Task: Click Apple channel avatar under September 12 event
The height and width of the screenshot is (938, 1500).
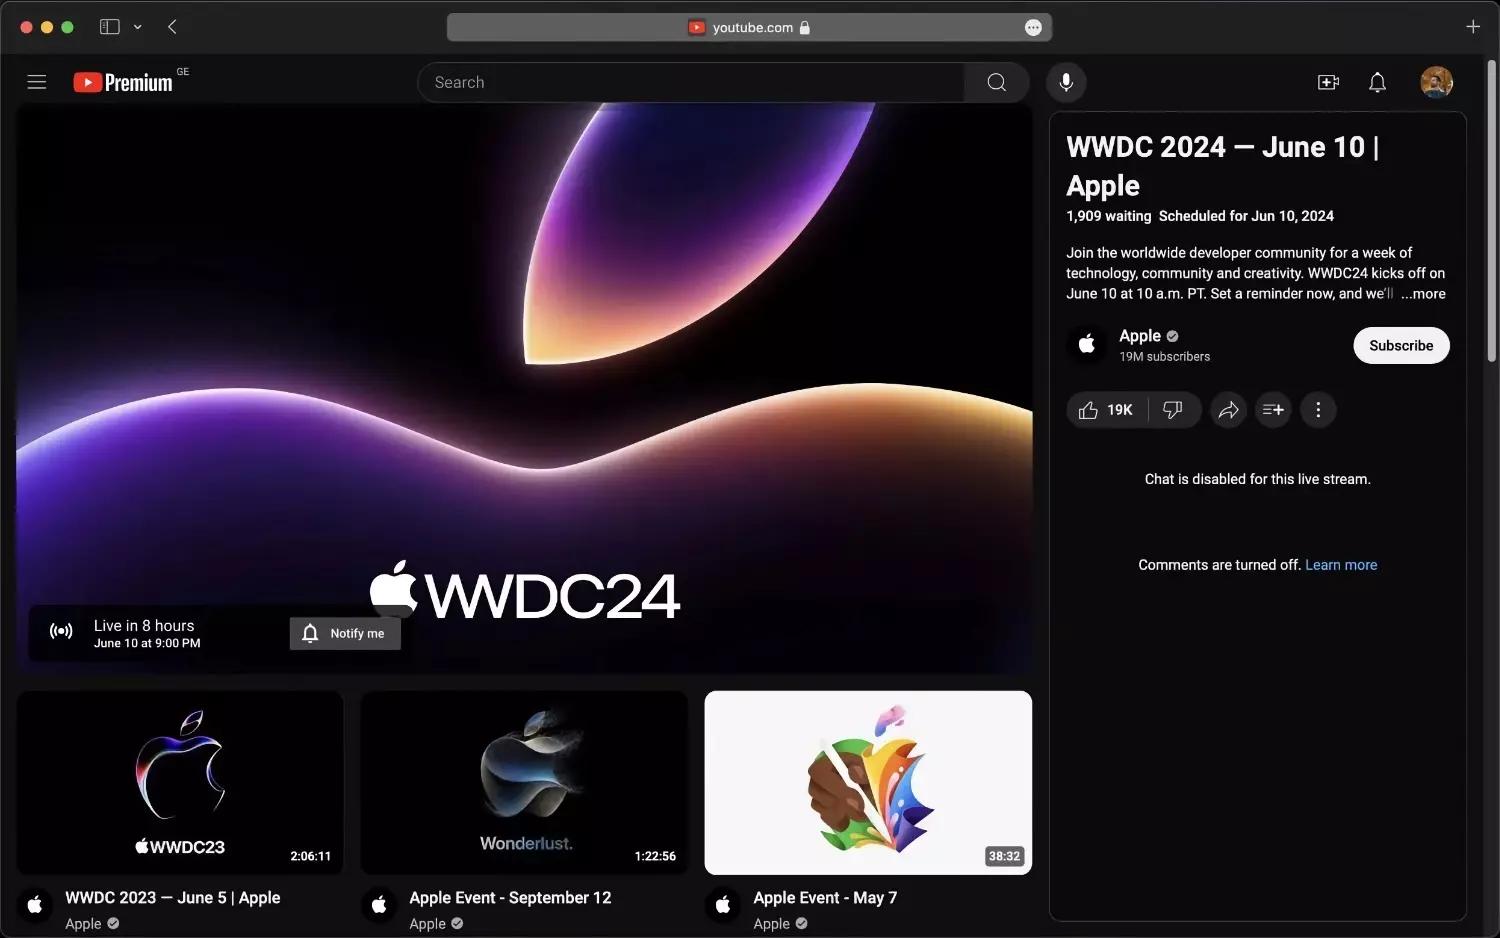Action: 379,905
